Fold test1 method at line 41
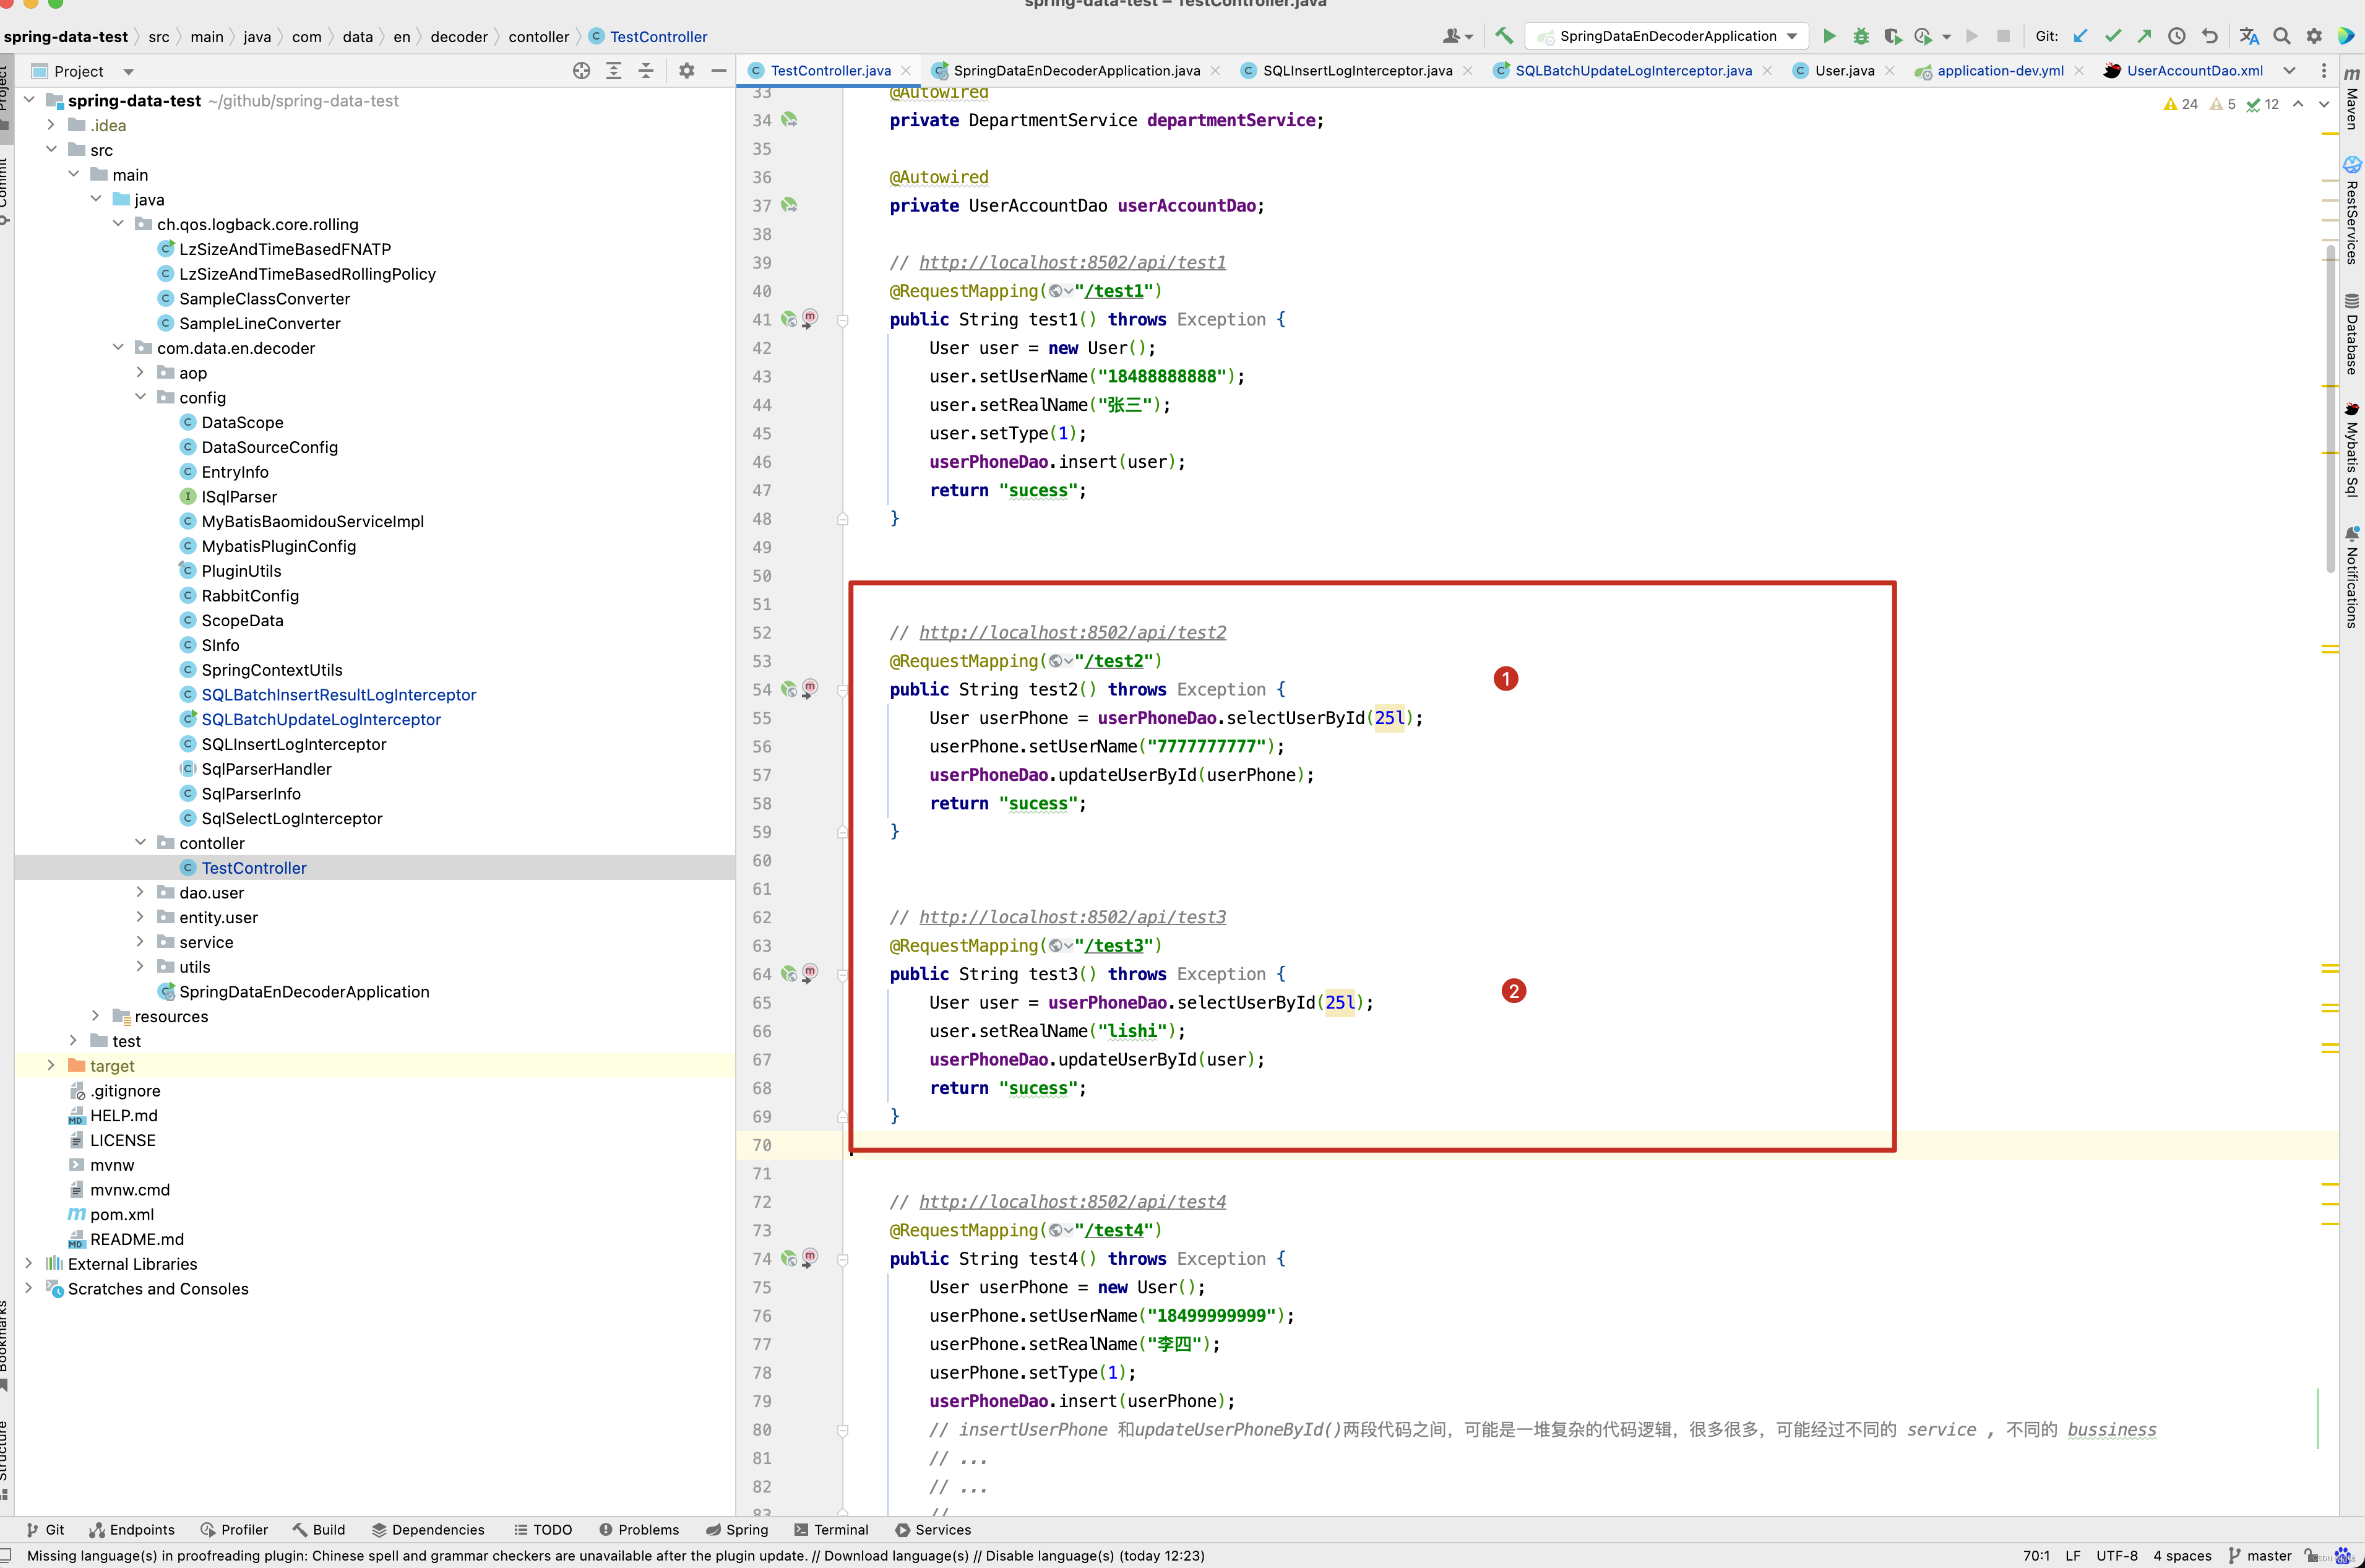Image resolution: width=2365 pixels, height=1568 pixels. point(843,320)
